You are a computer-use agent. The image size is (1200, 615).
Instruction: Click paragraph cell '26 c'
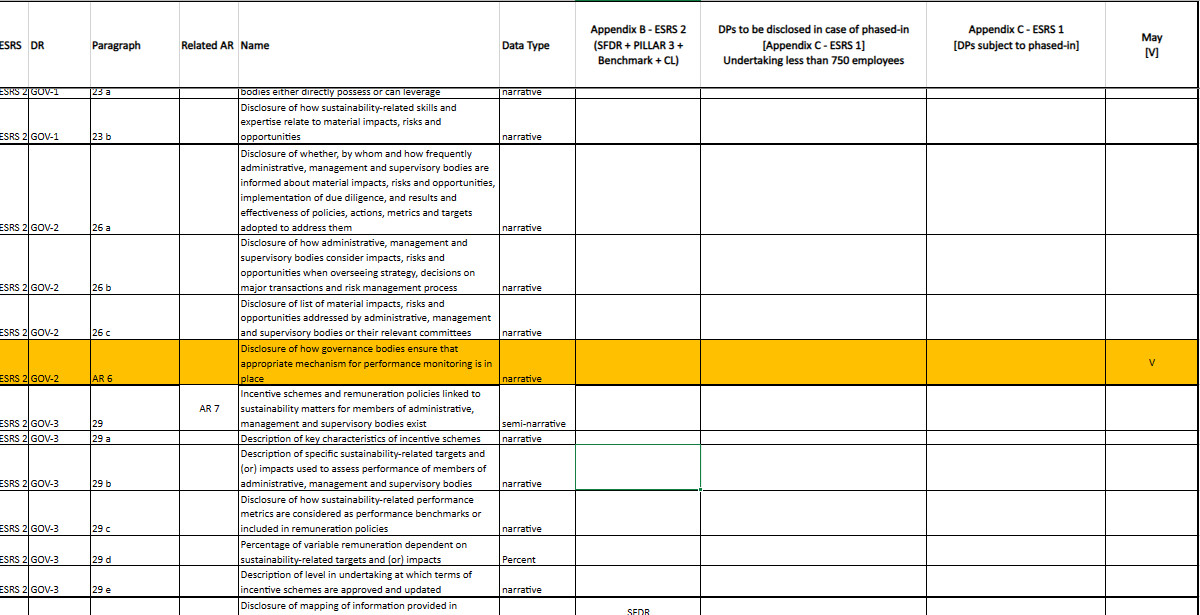133,317
